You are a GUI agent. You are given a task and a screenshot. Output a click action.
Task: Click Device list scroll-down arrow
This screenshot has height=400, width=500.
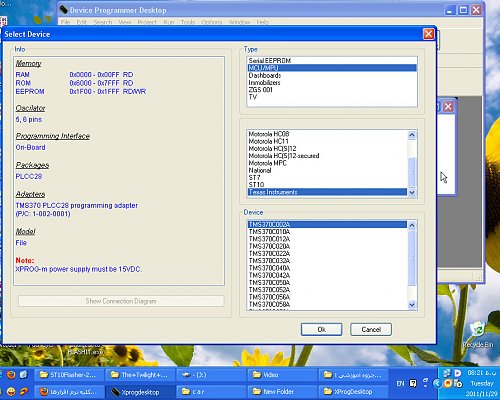point(412,305)
